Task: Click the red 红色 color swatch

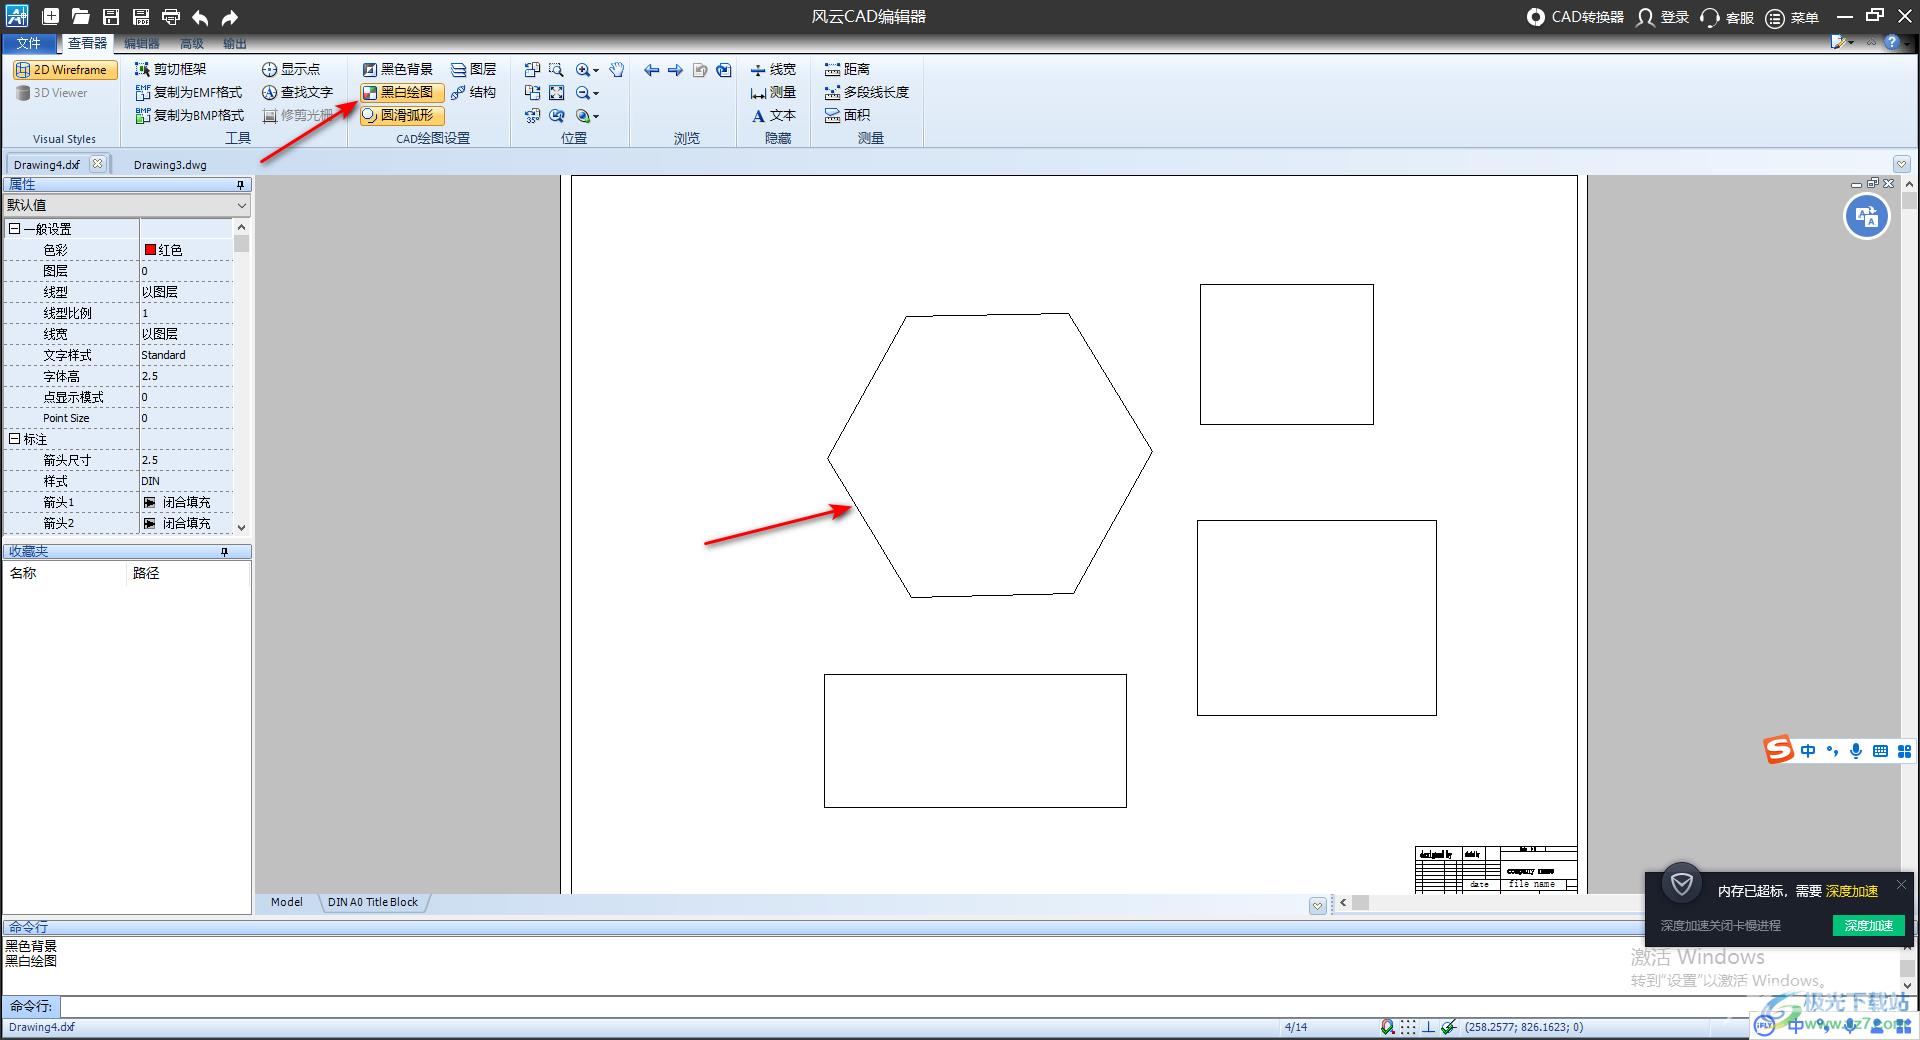Action: pos(150,250)
